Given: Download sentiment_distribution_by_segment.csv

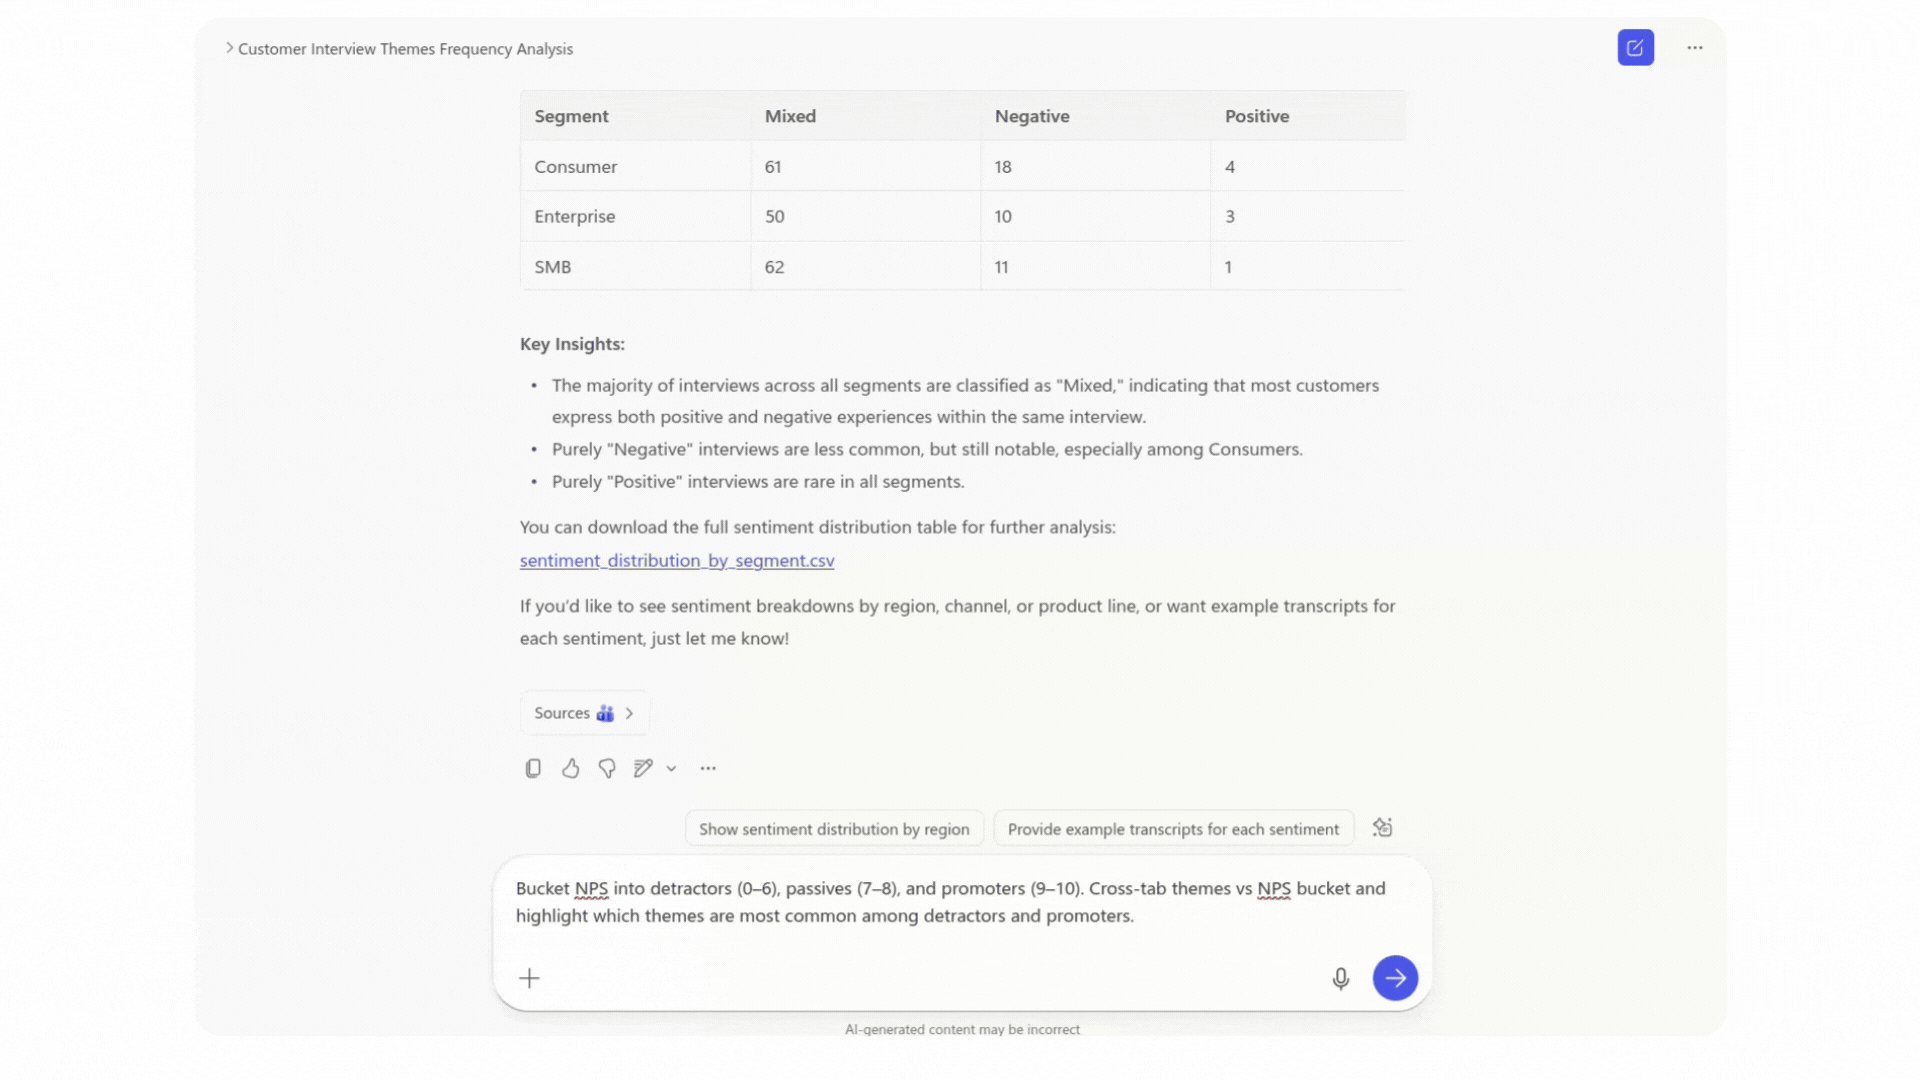Looking at the screenshot, I should (676, 560).
